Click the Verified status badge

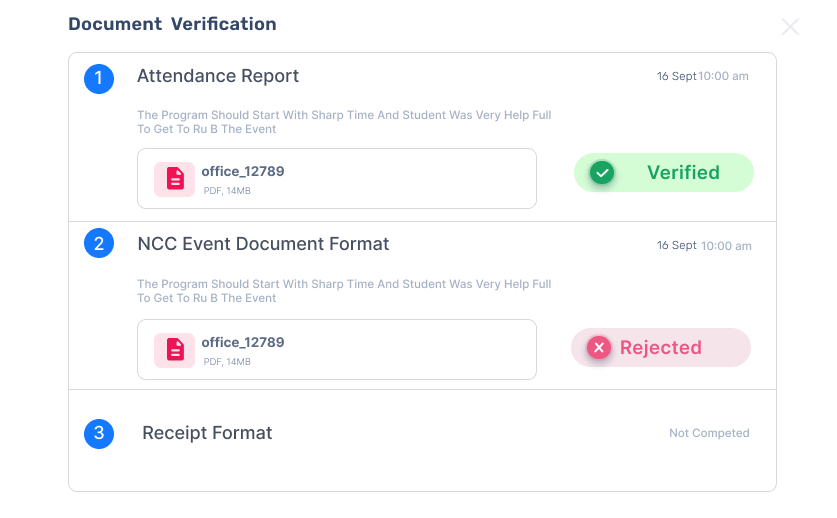(x=664, y=172)
